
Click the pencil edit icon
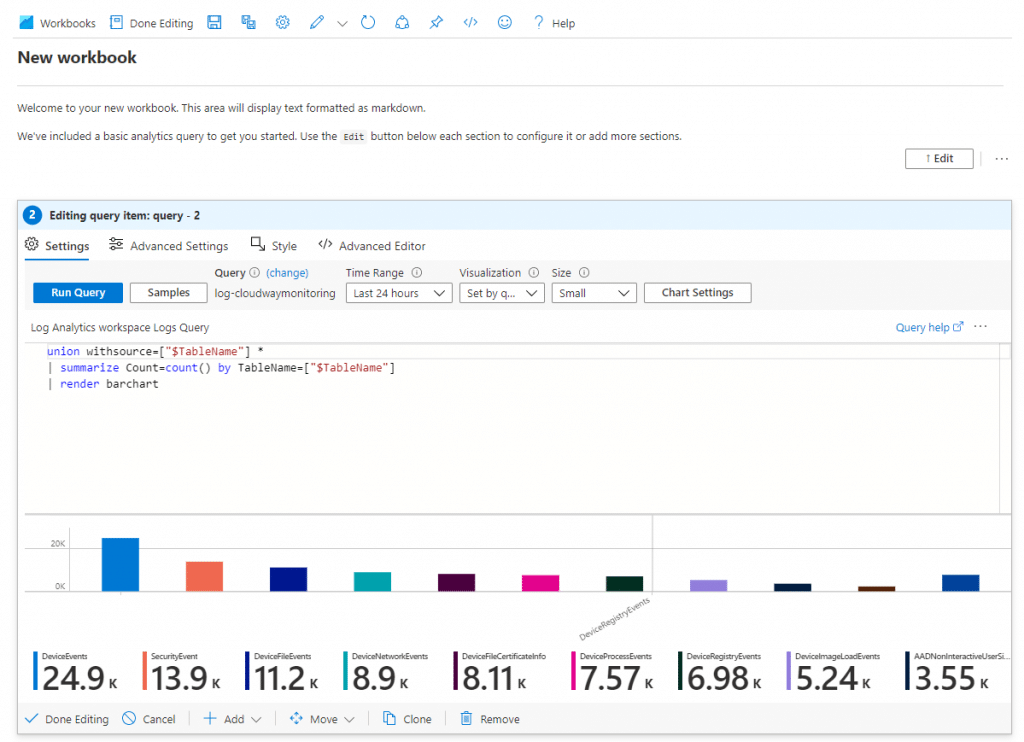pyautogui.click(x=317, y=23)
